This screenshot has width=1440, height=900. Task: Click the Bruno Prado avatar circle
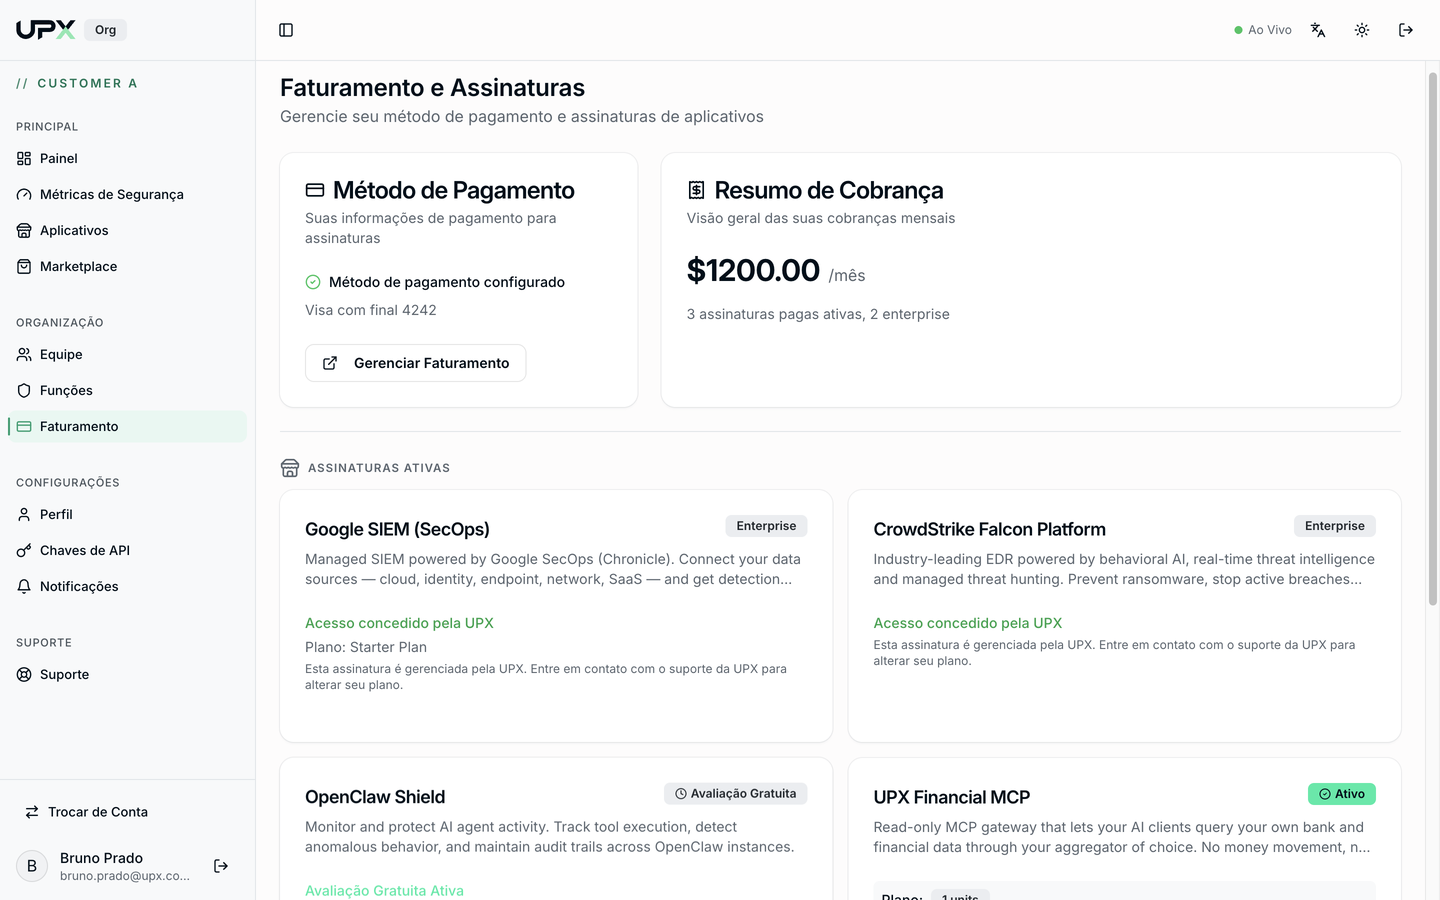click(x=32, y=866)
